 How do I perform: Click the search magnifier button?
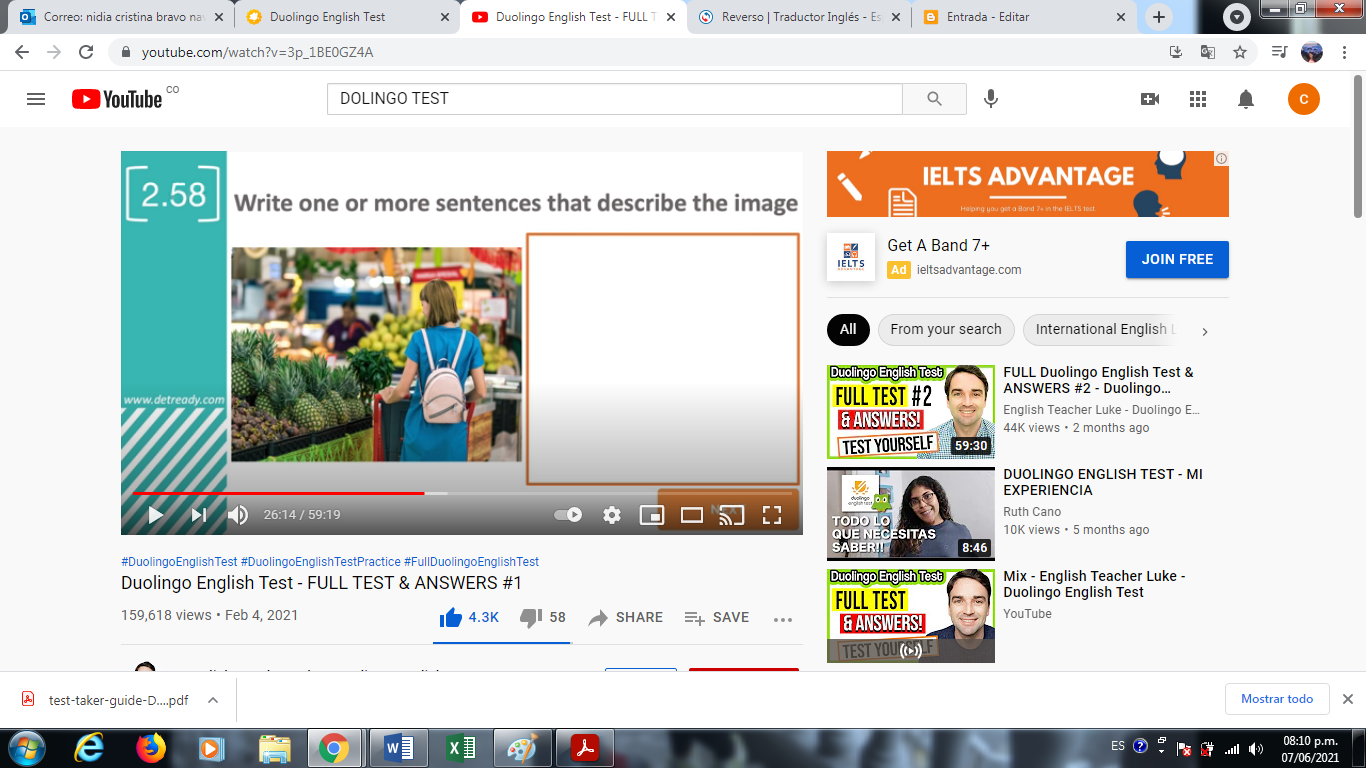pos(935,99)
